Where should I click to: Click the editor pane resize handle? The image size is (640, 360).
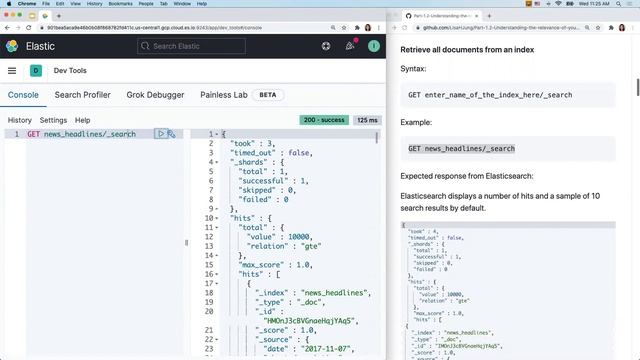pyautogui.click(x=187, y=243)
